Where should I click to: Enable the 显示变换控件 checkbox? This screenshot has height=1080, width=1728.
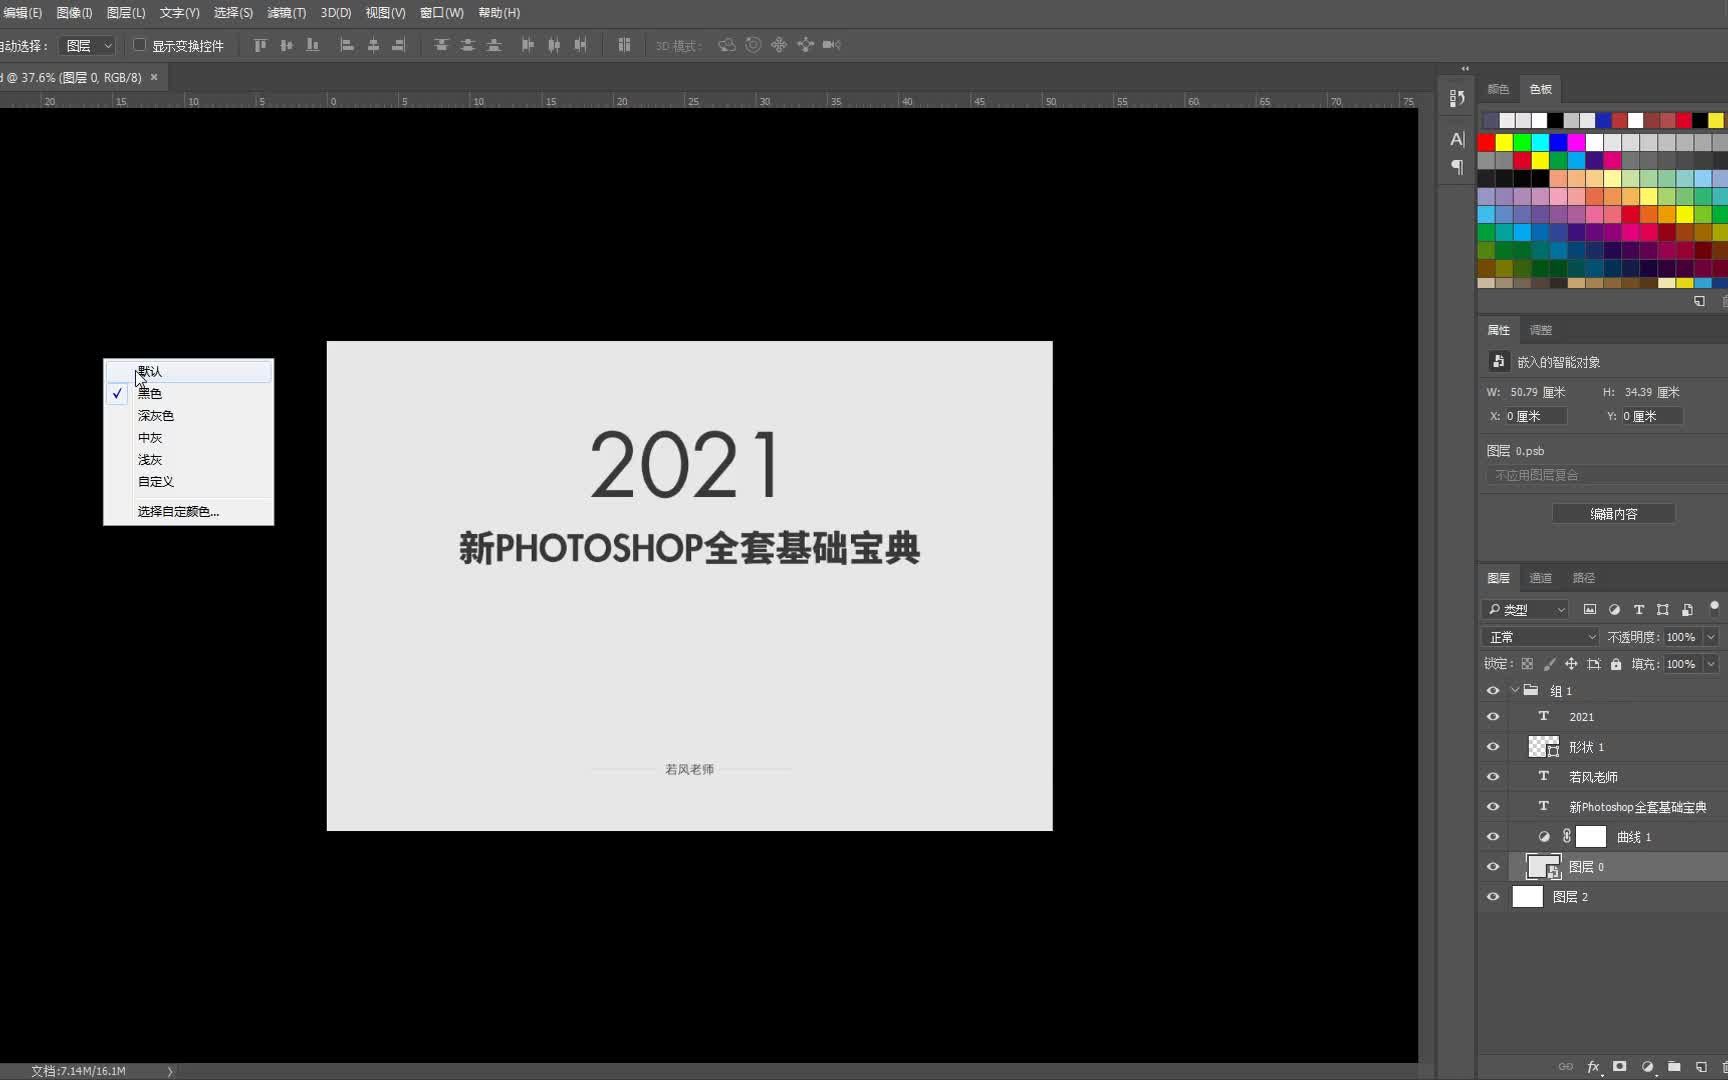click(140, 45)
